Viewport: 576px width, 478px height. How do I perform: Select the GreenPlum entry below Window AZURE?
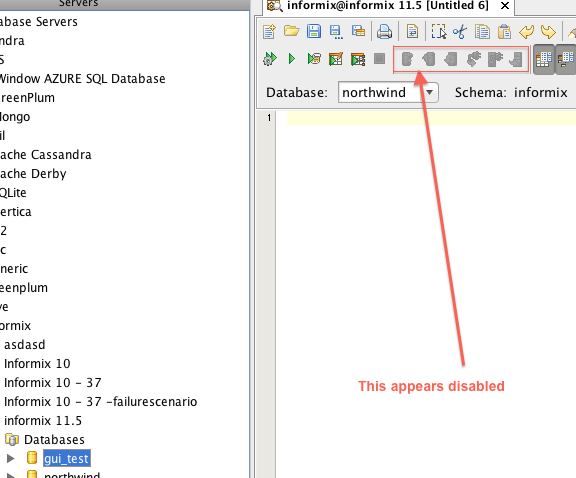(x=27, y=98)
